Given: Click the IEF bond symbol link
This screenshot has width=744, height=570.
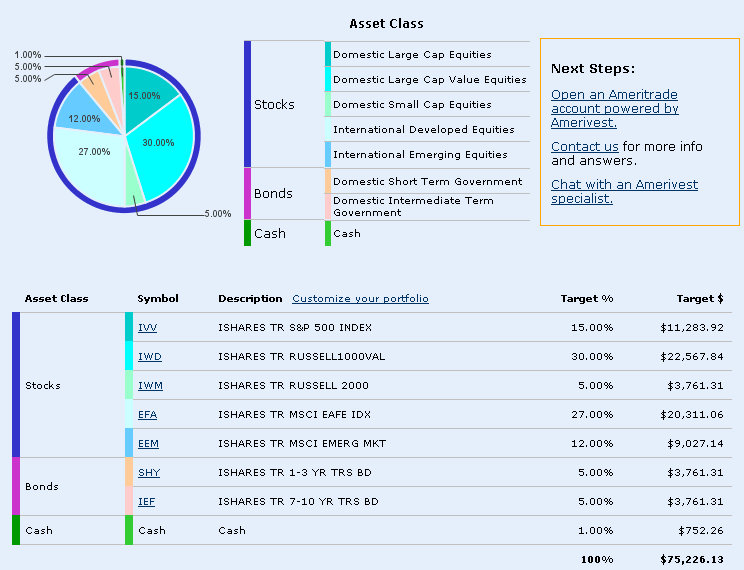Looking at the screenshot, I should point(146,501).
